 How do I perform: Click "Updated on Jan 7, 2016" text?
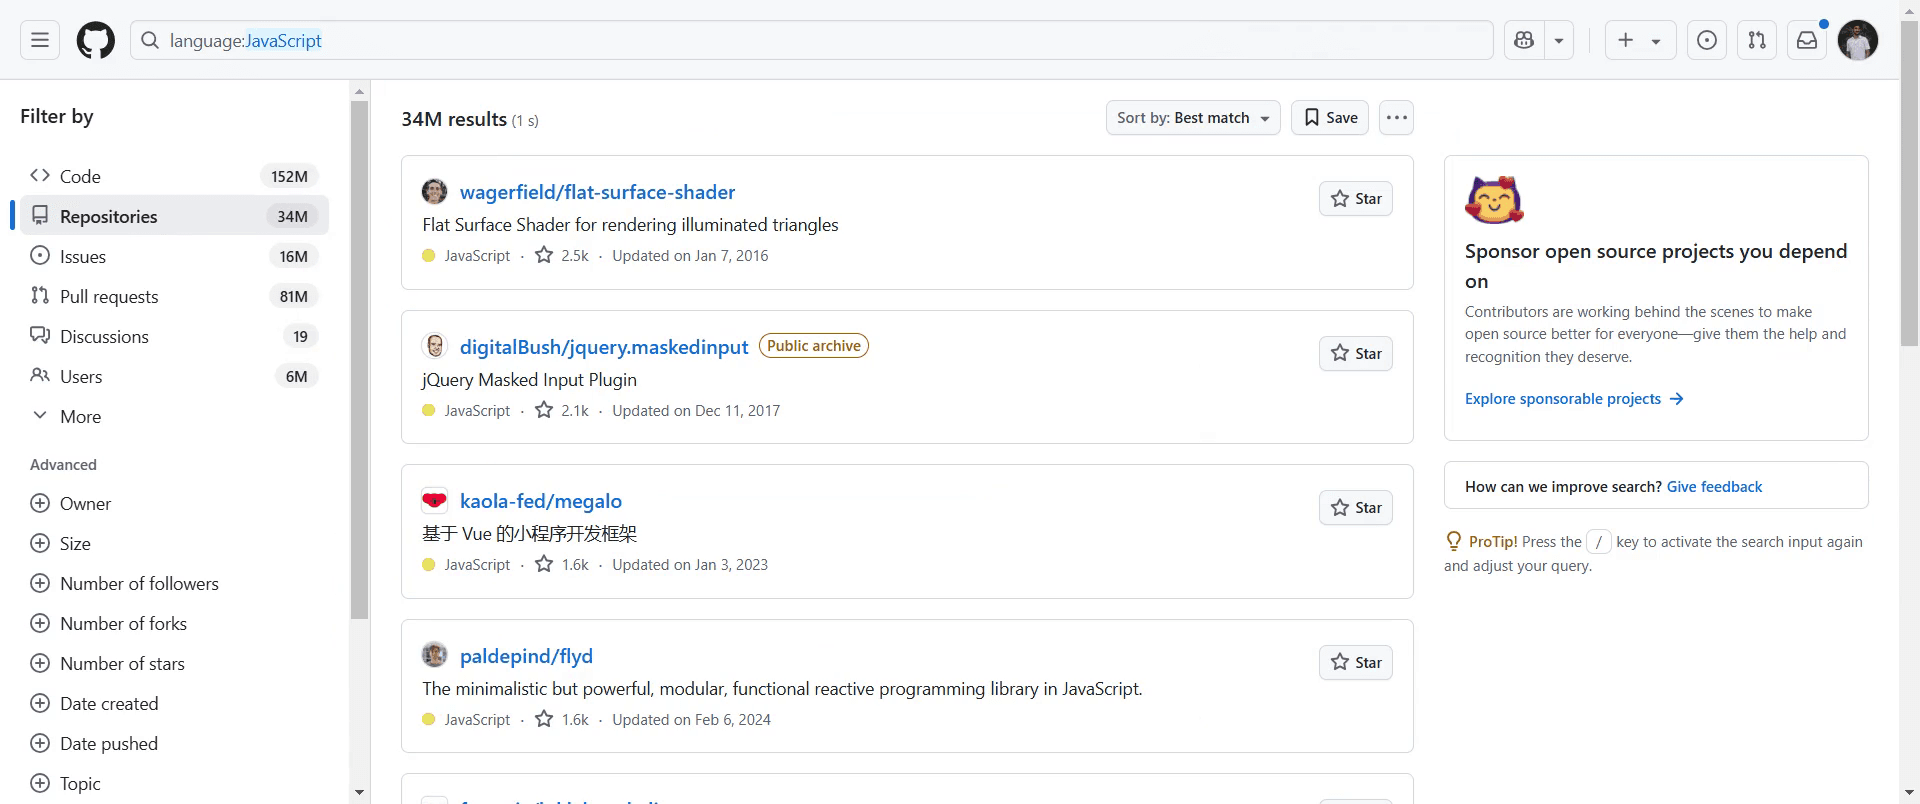(690, 256)
